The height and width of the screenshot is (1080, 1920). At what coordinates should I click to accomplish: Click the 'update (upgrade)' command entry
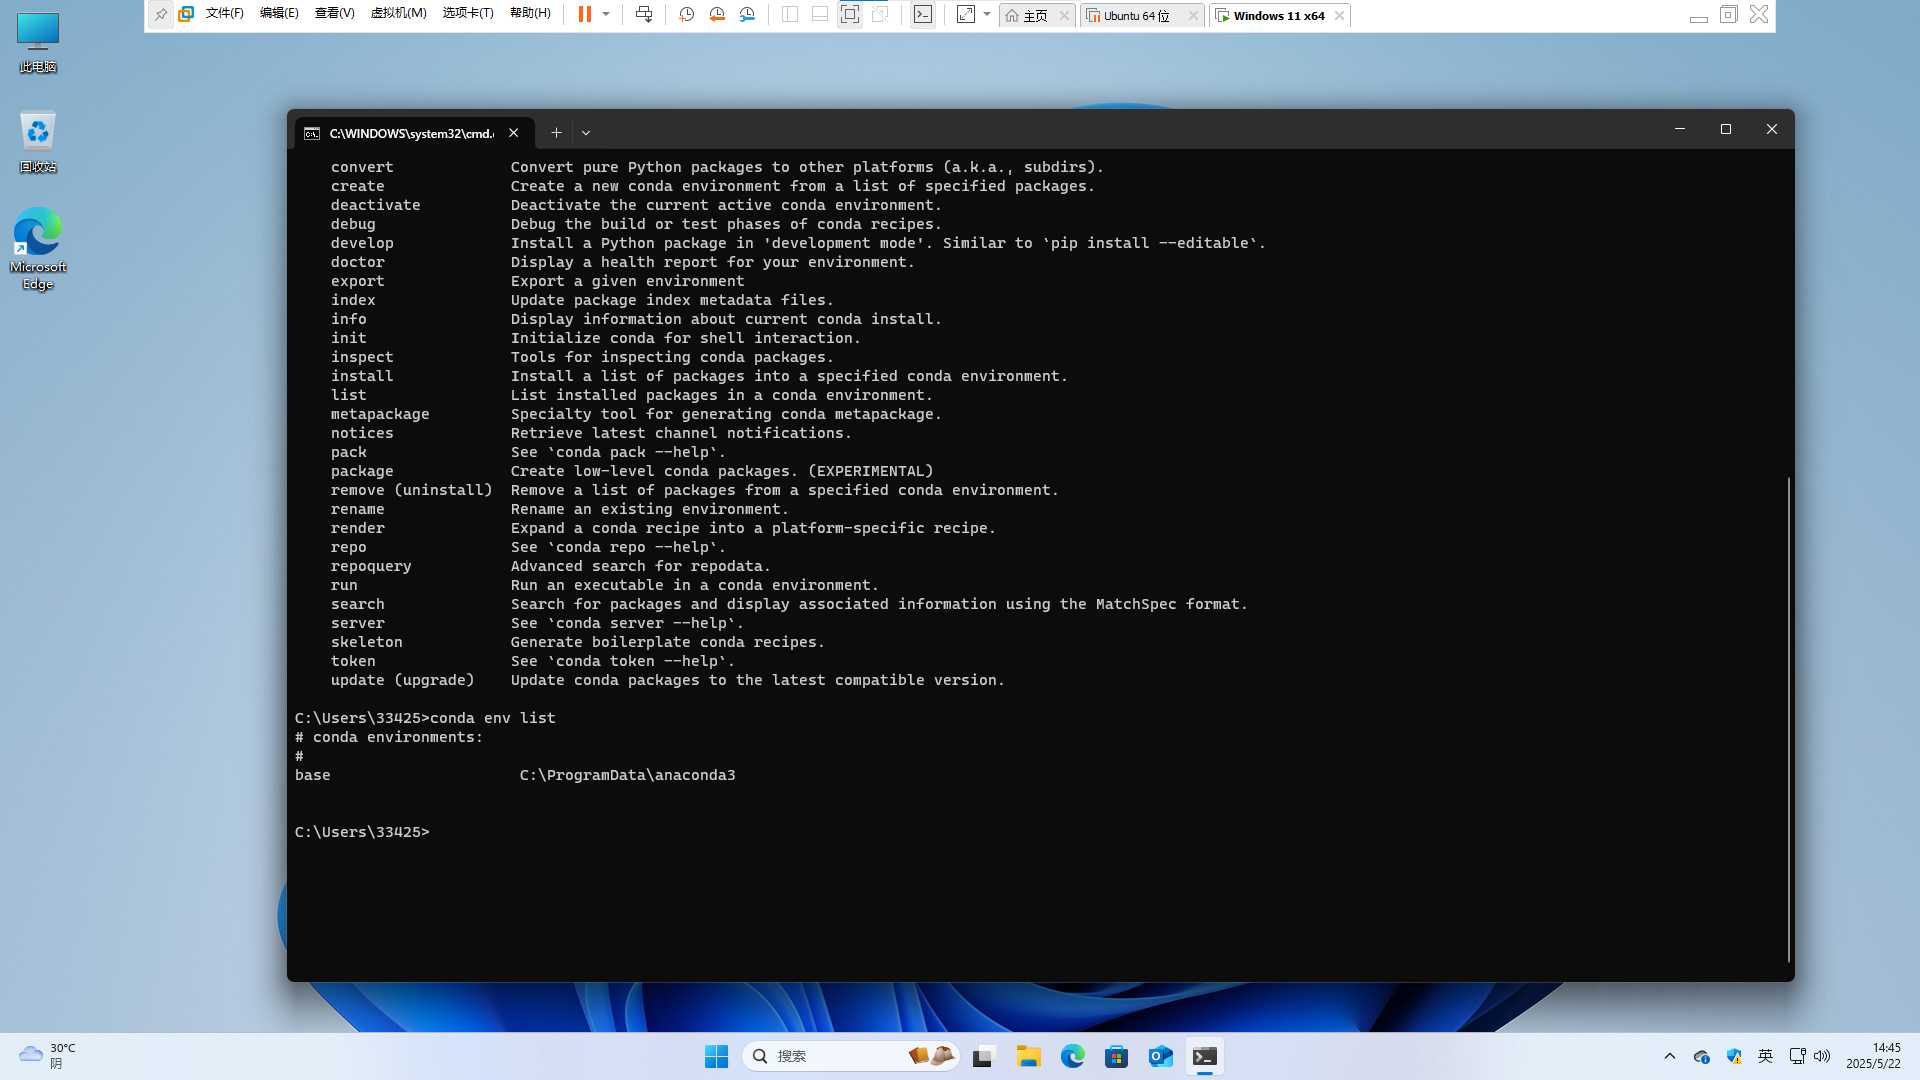(x=402, y=680)
